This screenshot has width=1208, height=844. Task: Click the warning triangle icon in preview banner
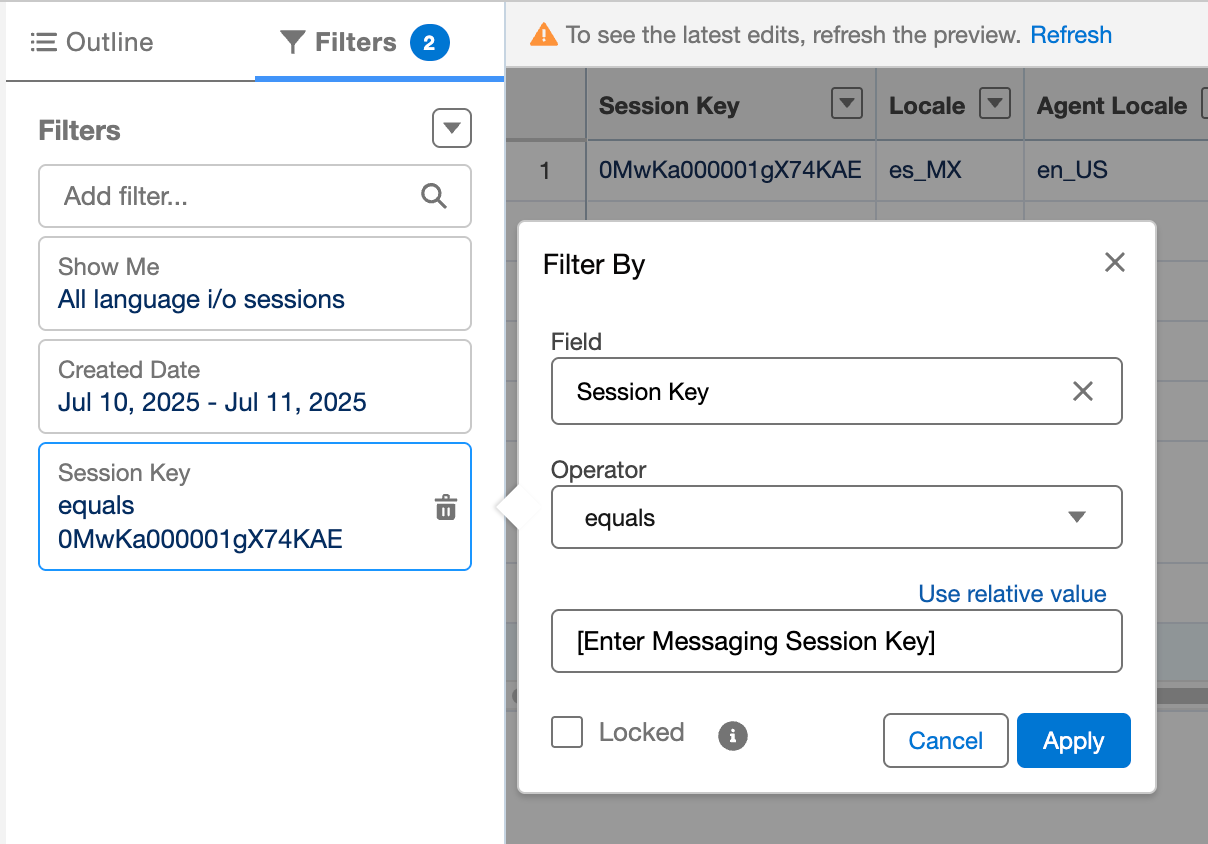click(x=543, y=35)
